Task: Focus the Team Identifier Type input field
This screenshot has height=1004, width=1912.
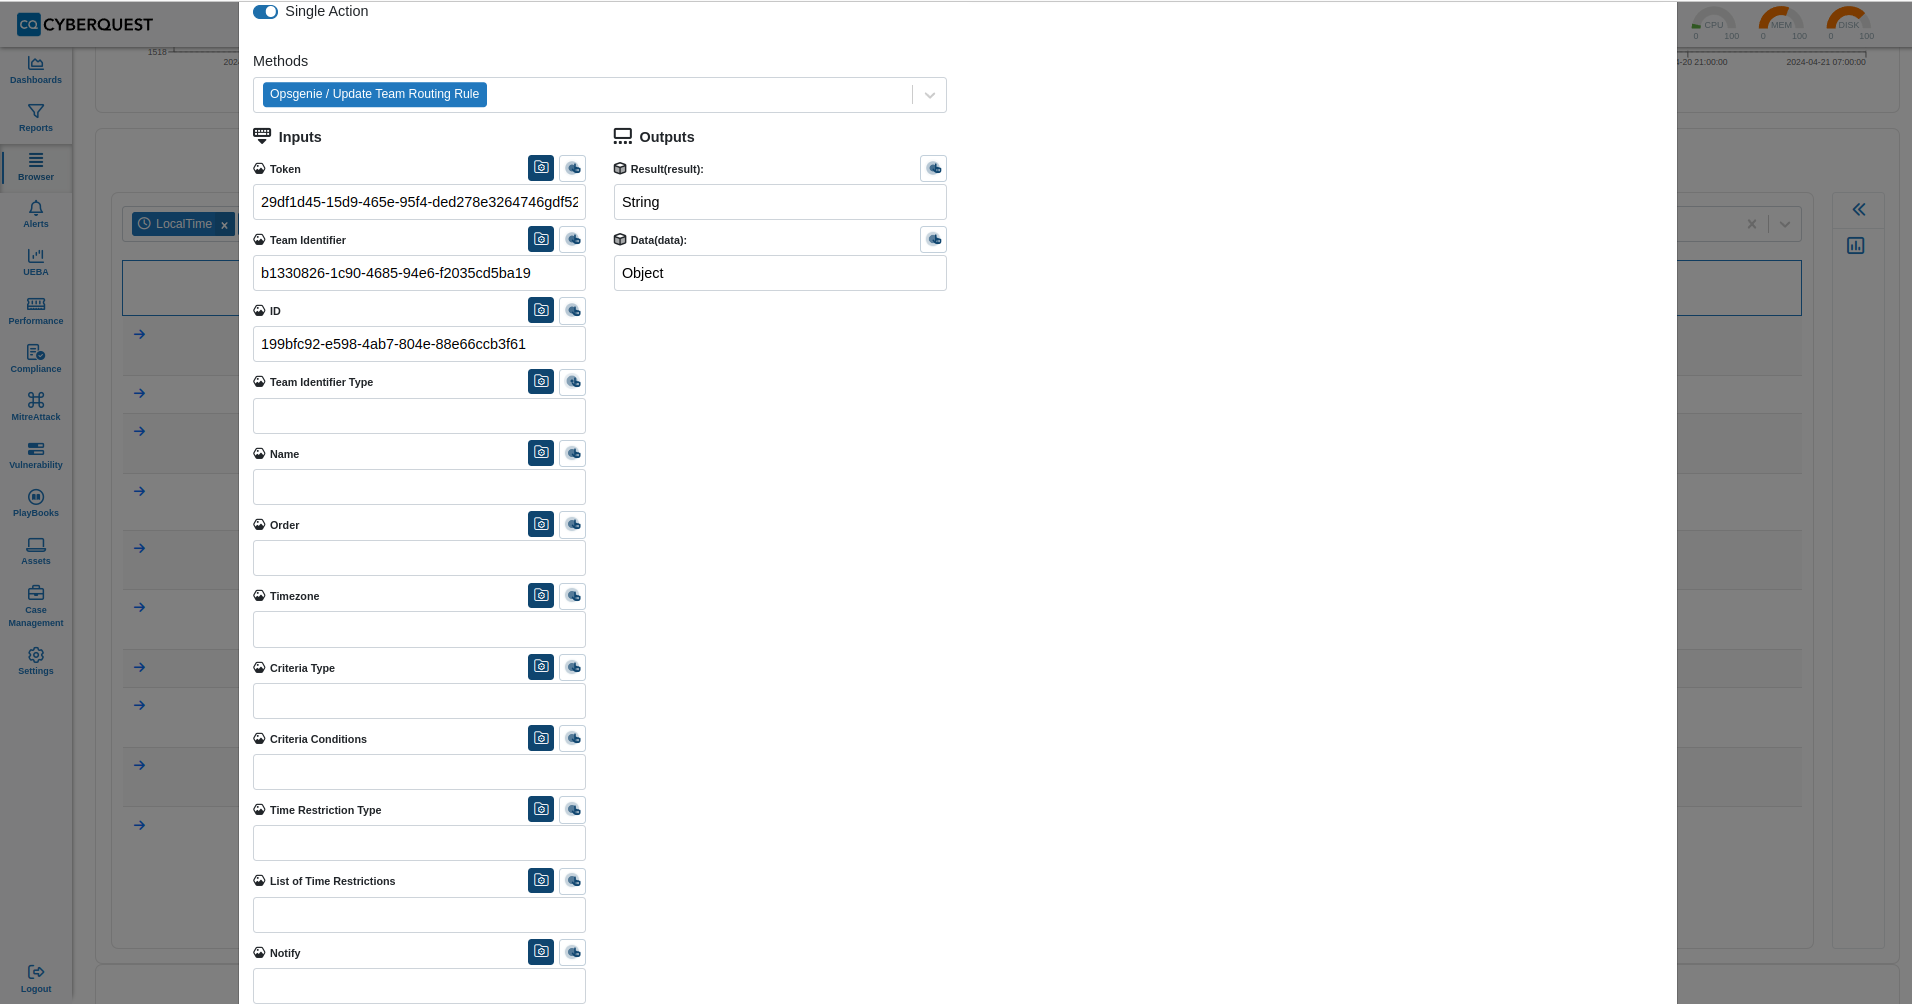Action: 419,416
